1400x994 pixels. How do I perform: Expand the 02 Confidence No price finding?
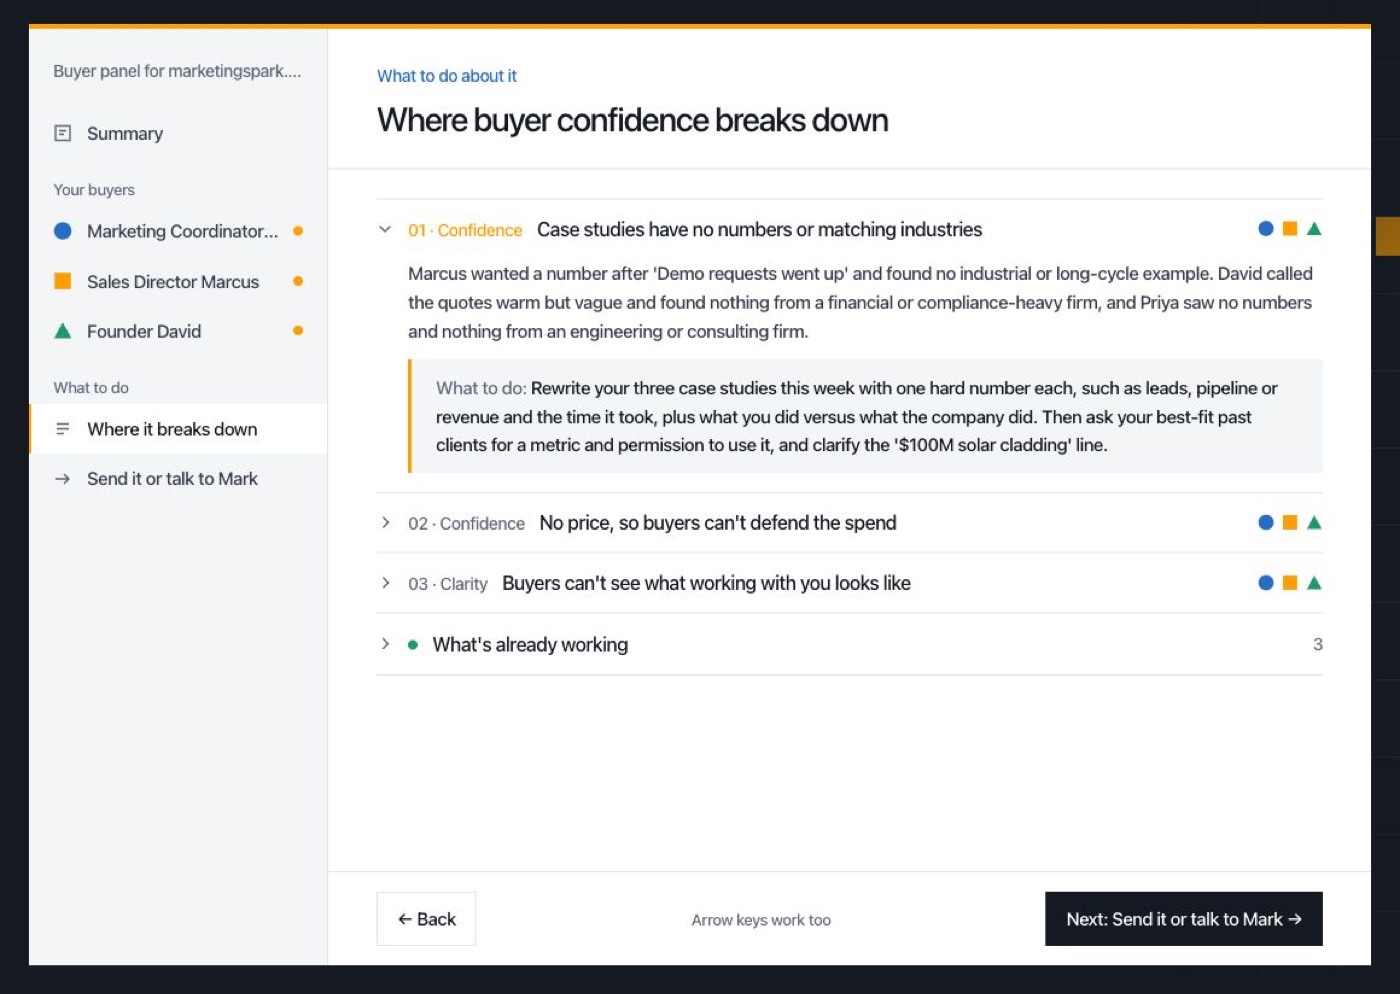(385, 523)
